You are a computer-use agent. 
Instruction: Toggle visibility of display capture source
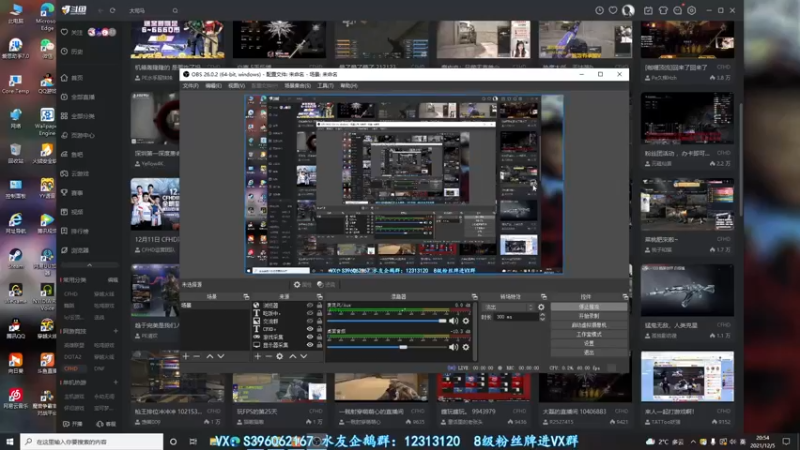tap(310, 345)
